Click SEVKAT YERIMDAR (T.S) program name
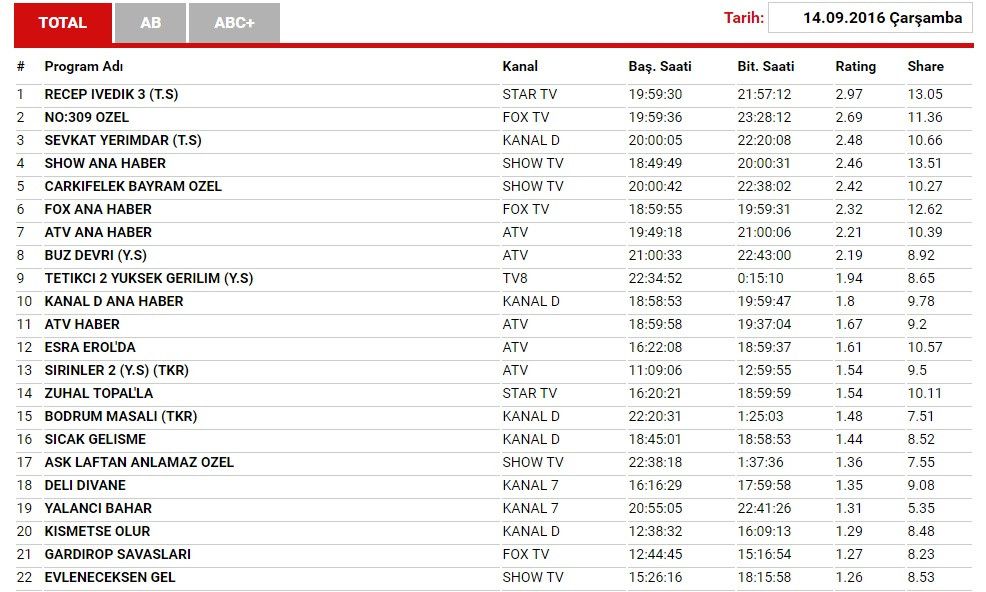986x592 pixels. point(123,140)
